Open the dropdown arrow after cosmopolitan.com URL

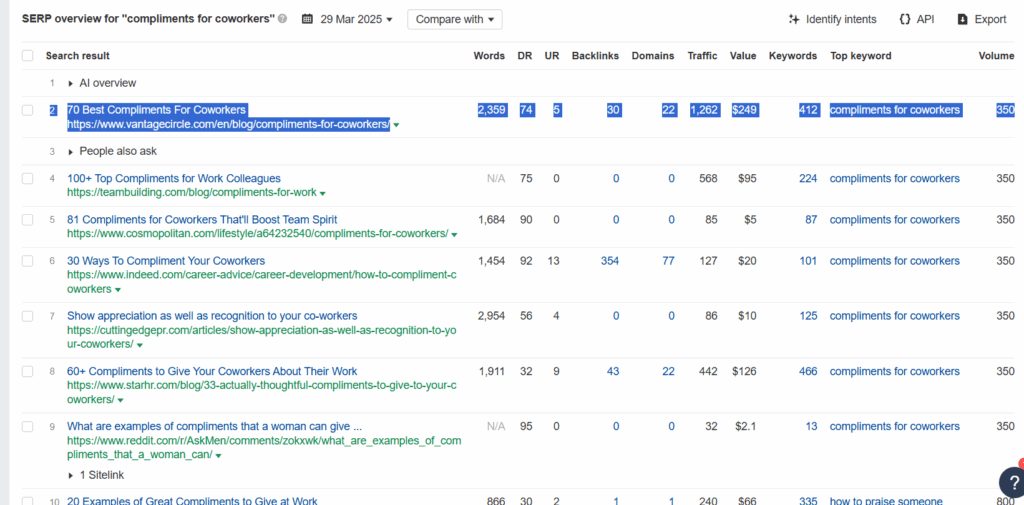(x=454, y=235)
